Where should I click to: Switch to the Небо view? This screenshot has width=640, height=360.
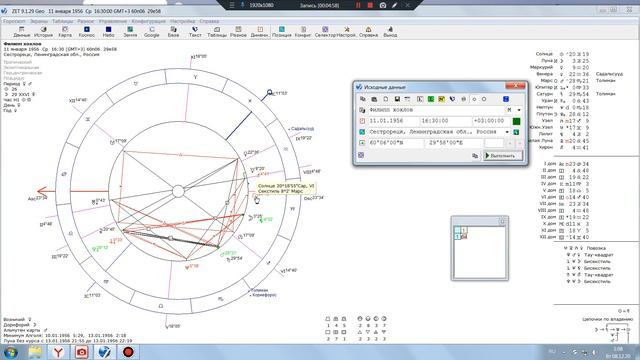tap(108, 32)
